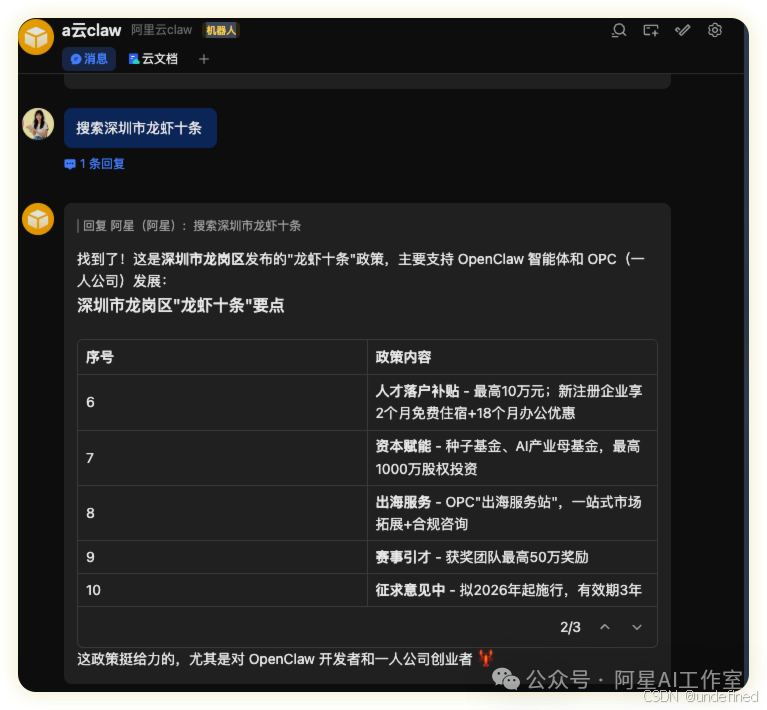Click the 搜索深圳市龙虾十条 message bubble
Screen dimensions: 767x710
[x=140, y=128]
